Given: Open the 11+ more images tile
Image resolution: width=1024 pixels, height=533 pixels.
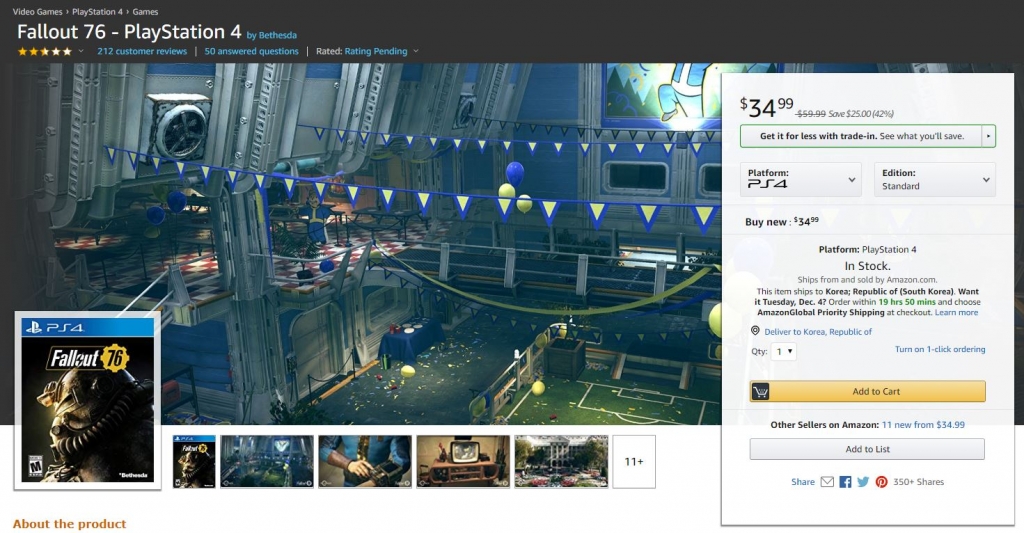Looking at the screenshot, I should (x=633, y=462).
